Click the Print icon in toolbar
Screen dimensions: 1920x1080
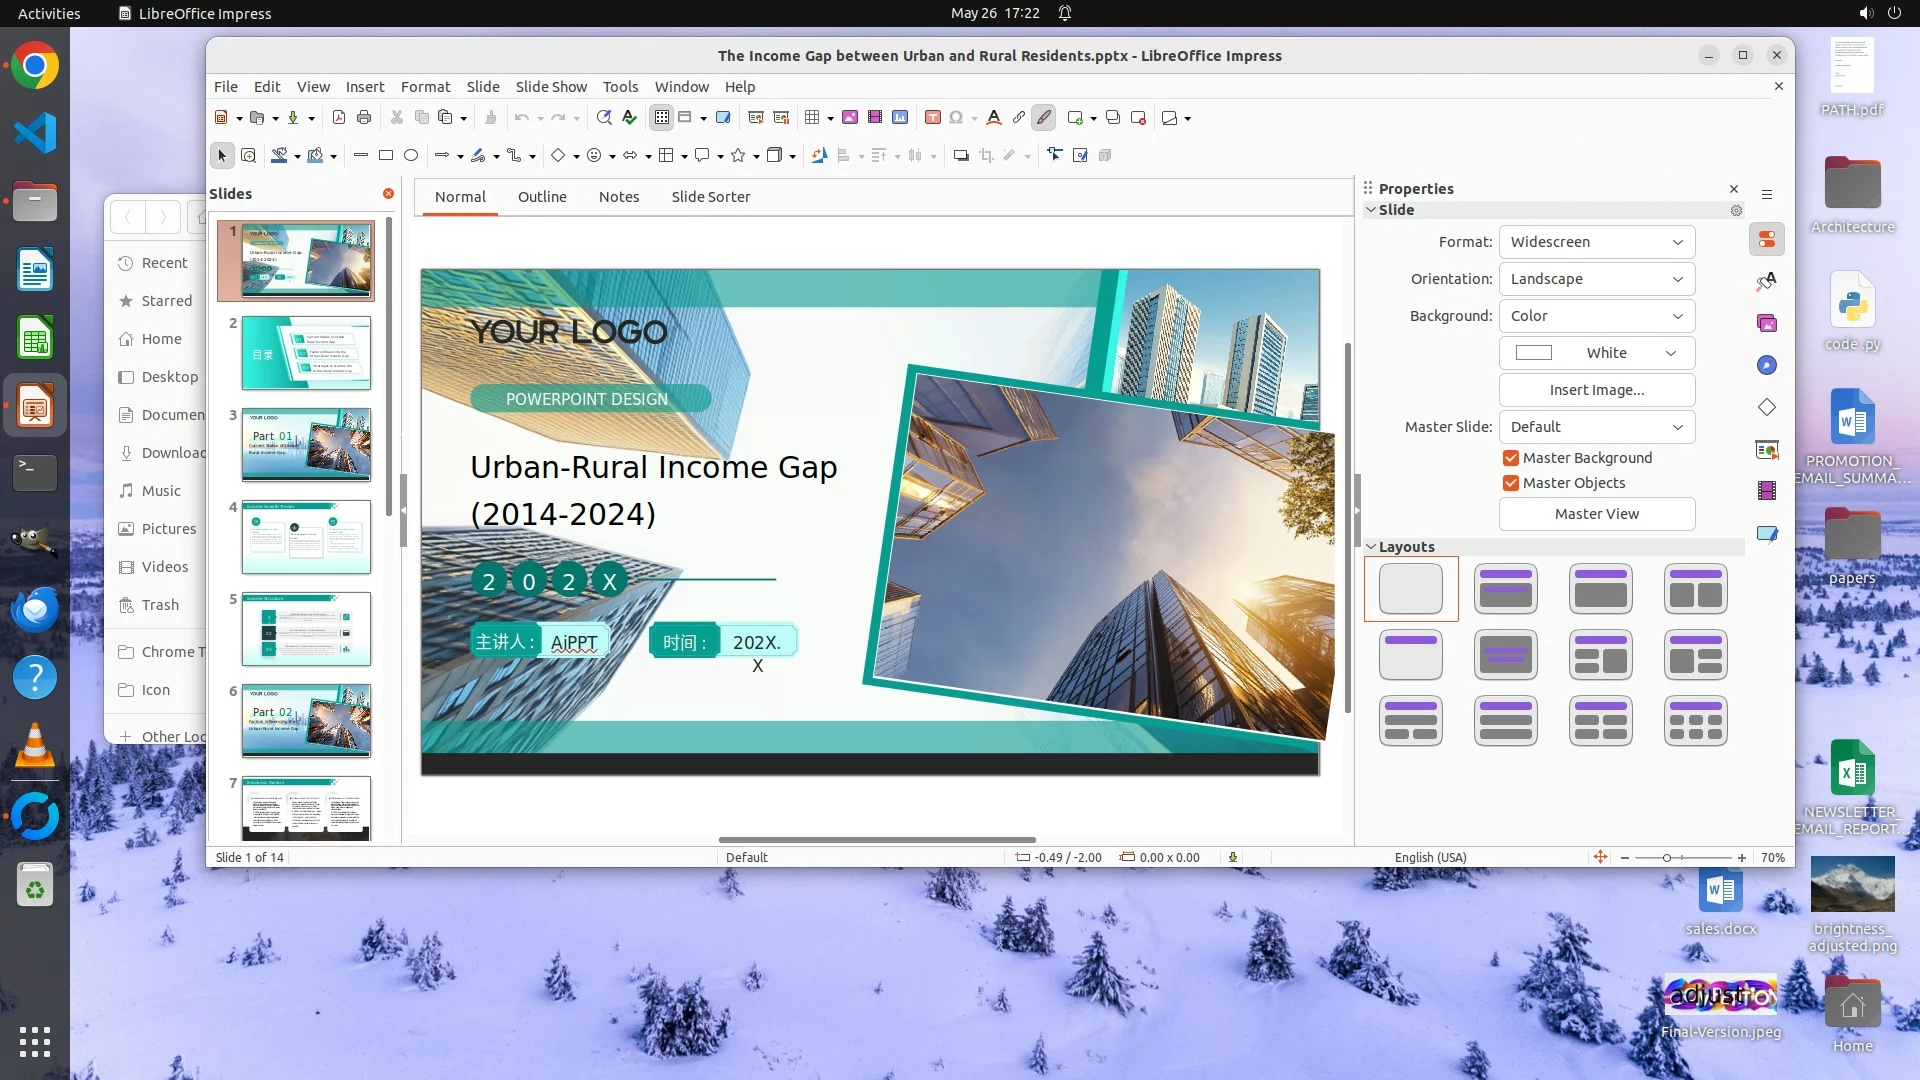tap(364, 118)
